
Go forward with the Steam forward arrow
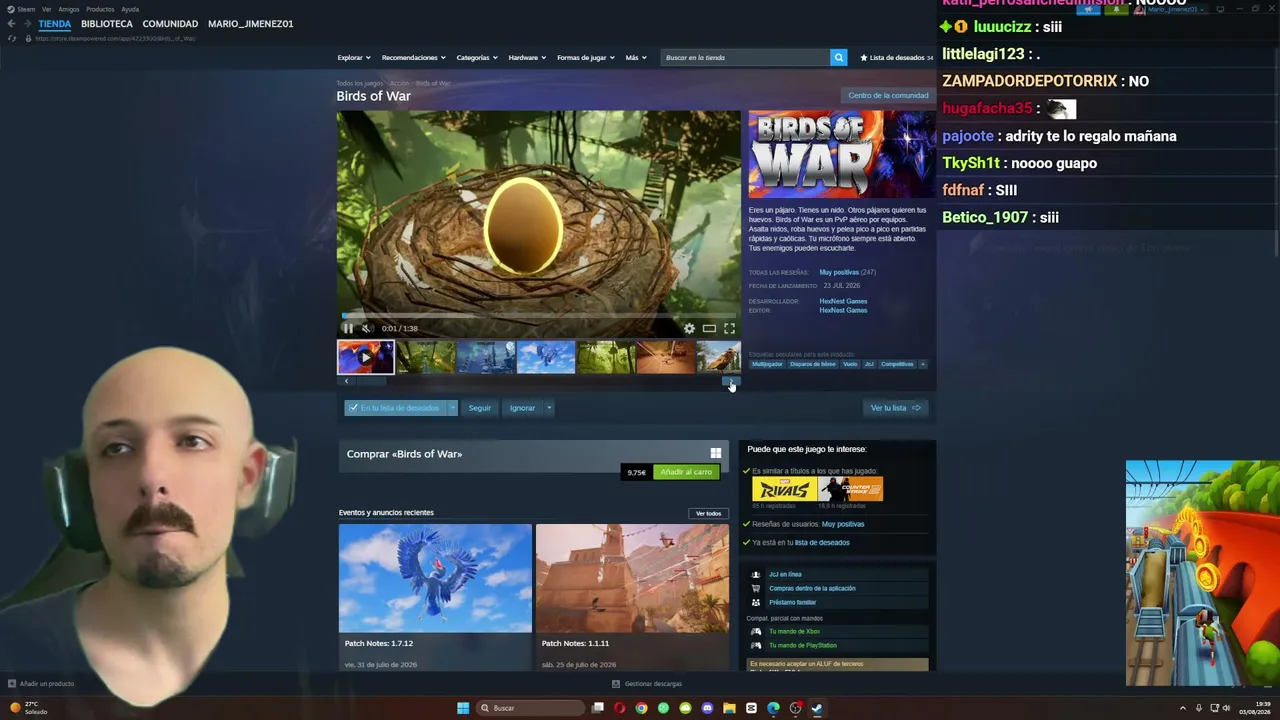pyautogui.click(x=27, y=24)
